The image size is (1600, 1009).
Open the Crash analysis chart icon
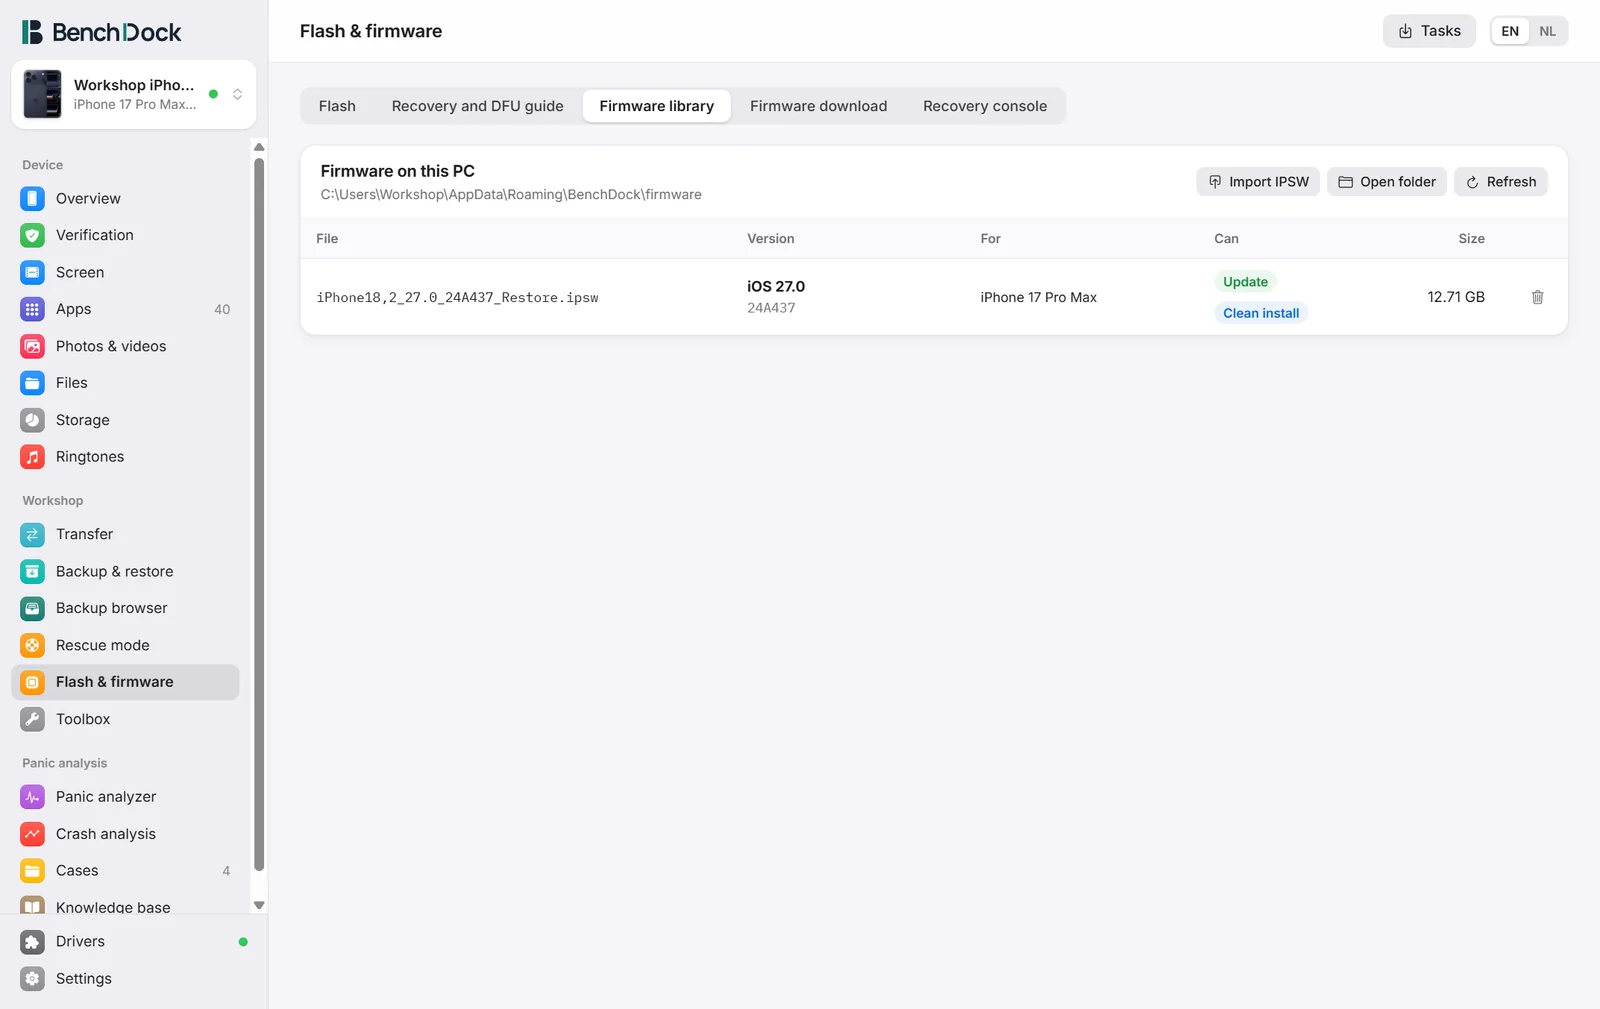pyautogui.click(x=32, y=834)
